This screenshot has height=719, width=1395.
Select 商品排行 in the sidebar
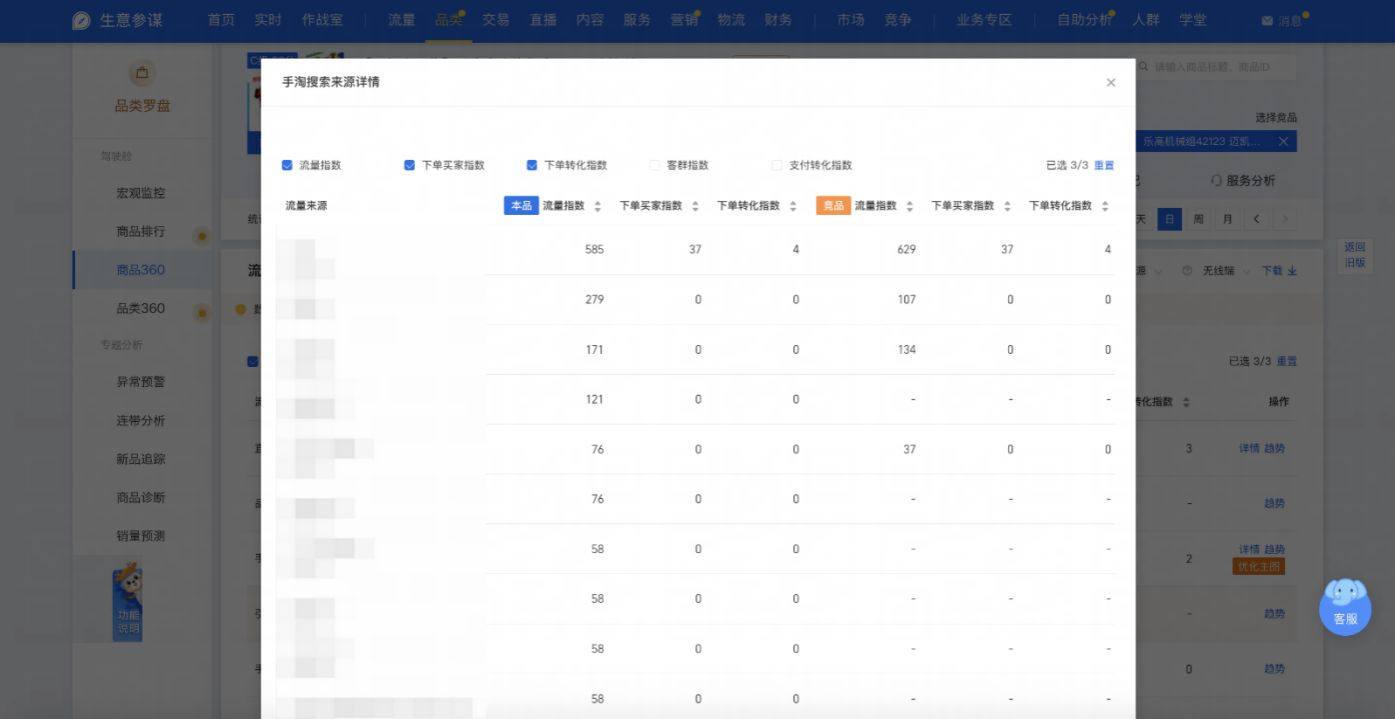click(141, 232)
